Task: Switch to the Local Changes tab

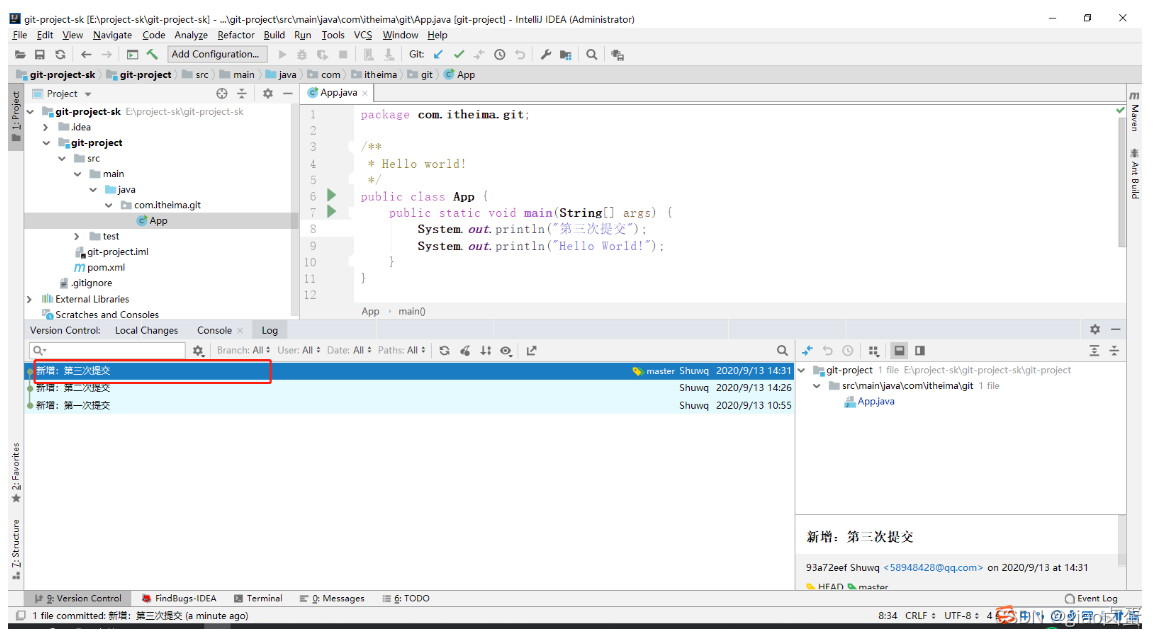Action: click(146, 330)
